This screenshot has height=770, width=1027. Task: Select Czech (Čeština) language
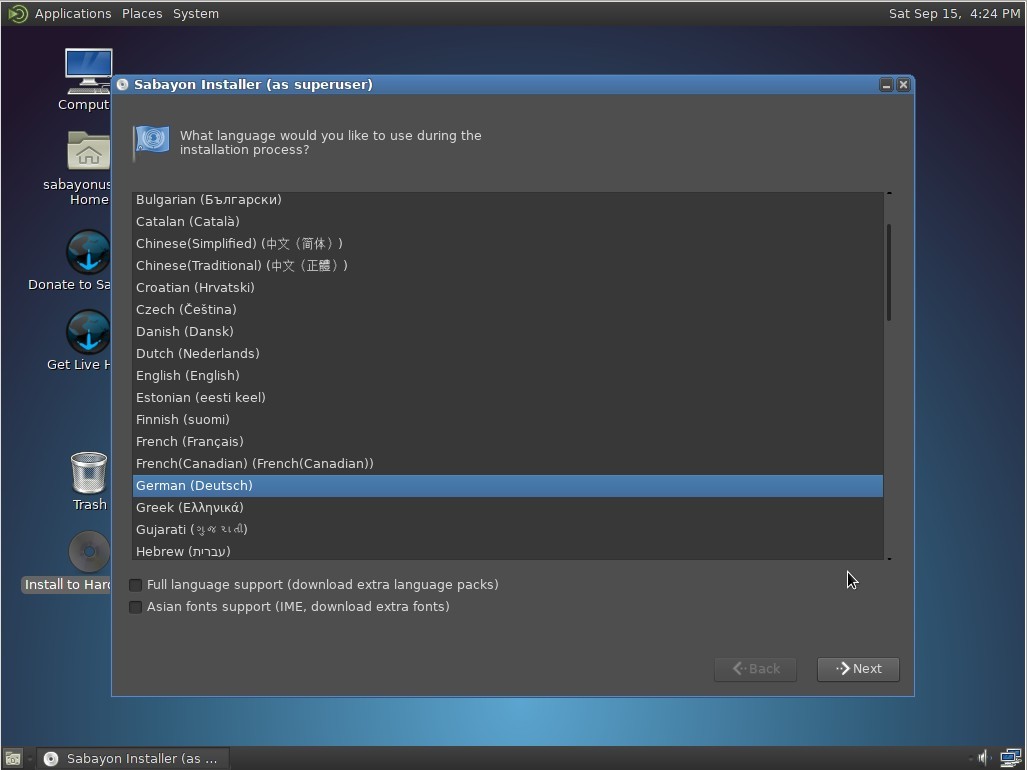pyautogui.click(x=508, y=310)
